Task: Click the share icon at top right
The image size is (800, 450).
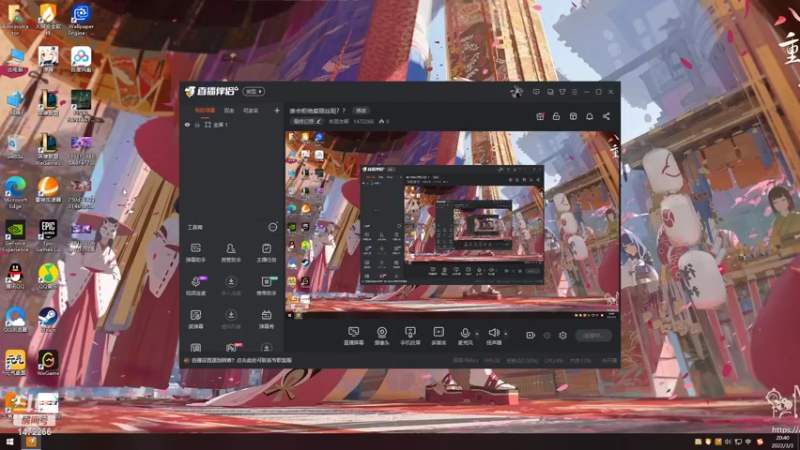Action: pos(606,116)
